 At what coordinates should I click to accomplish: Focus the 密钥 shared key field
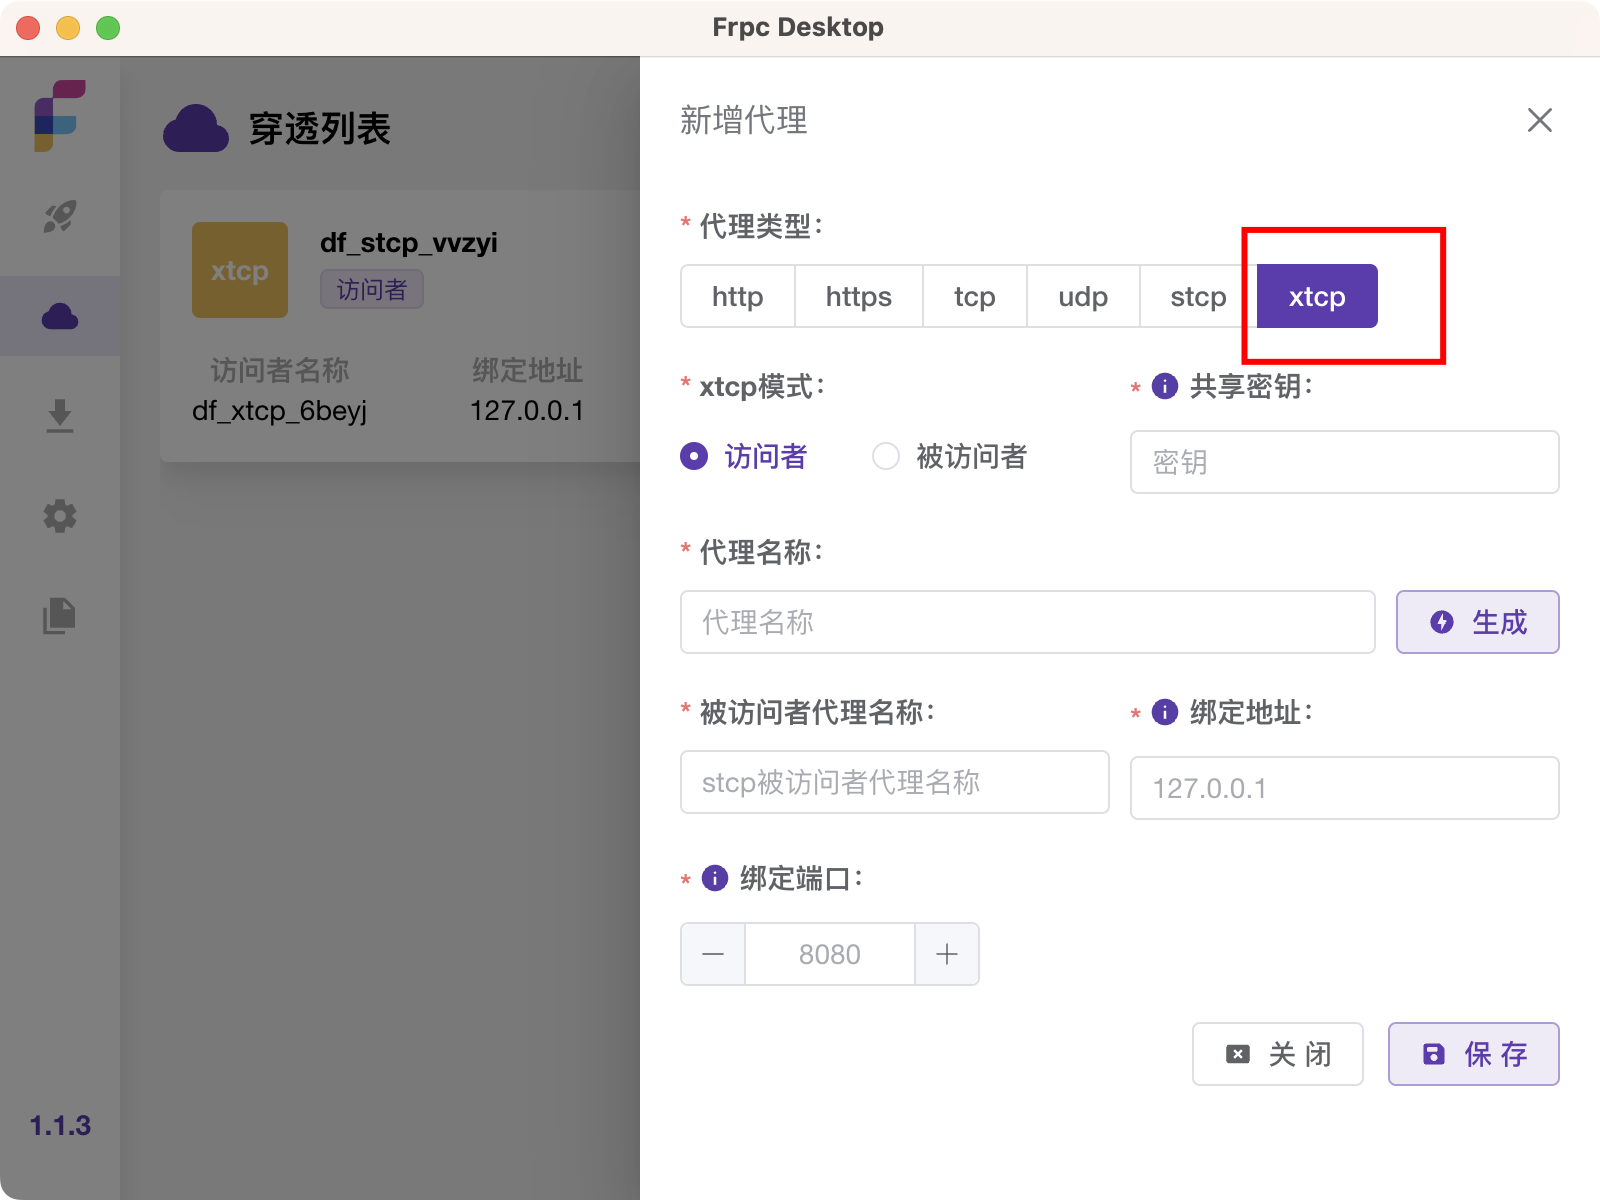1345,462
